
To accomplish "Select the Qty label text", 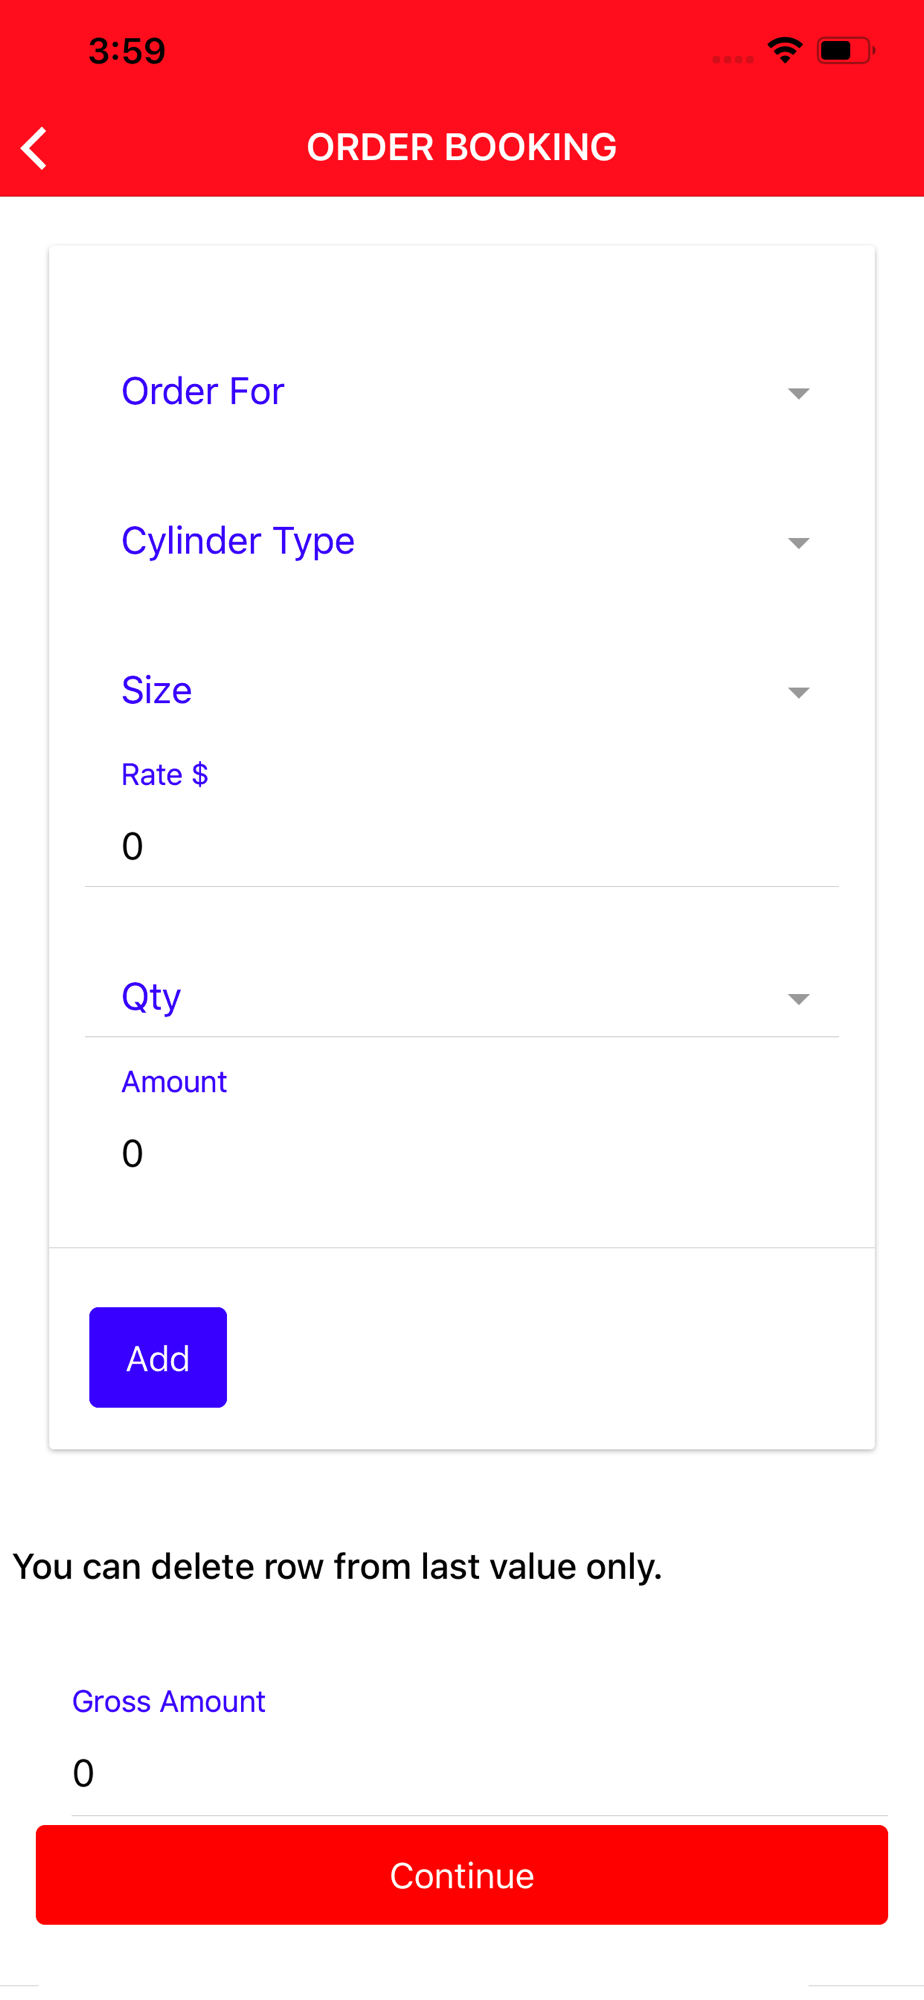I will pos(151,997).
